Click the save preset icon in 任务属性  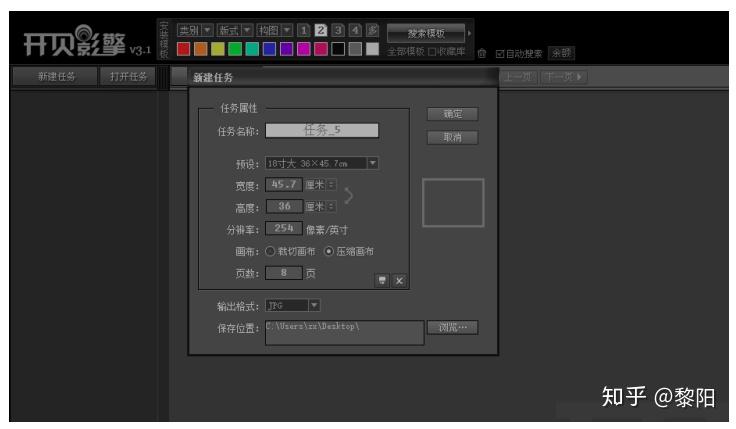pos(382,281)
